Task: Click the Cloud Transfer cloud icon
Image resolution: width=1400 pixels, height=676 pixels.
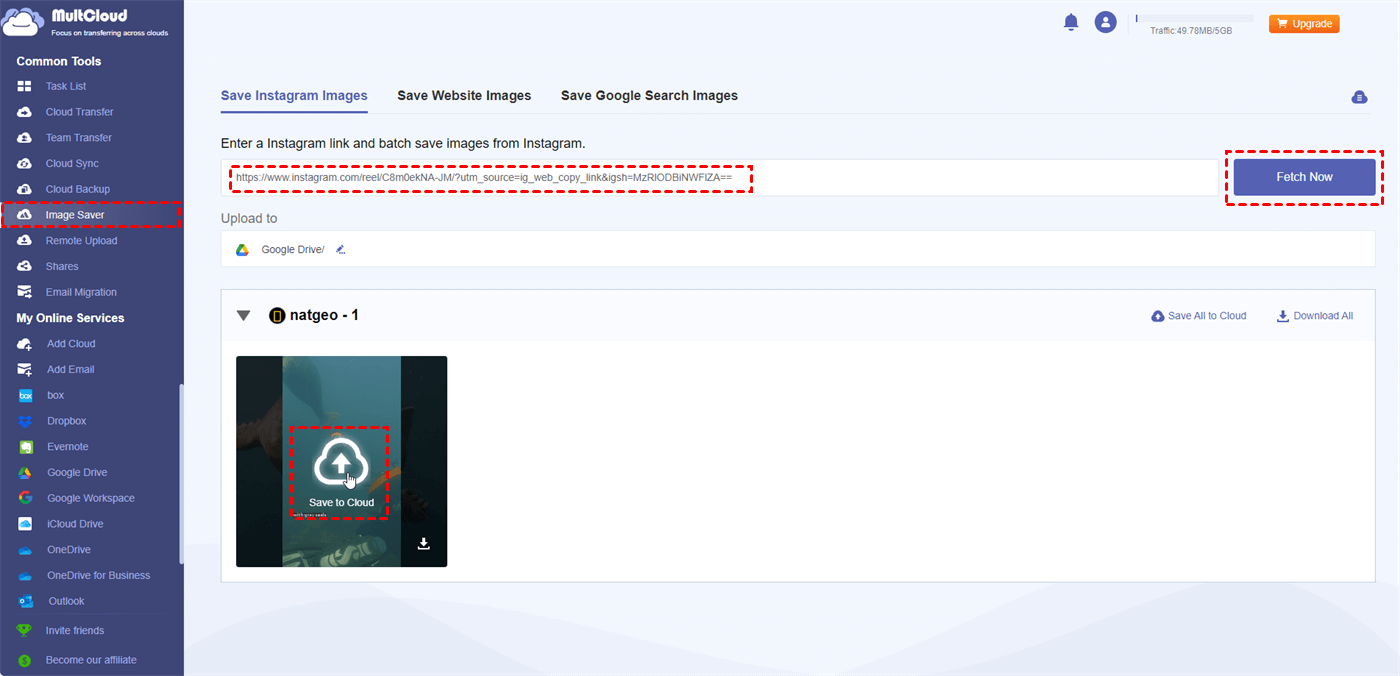Action: (25, 112)
